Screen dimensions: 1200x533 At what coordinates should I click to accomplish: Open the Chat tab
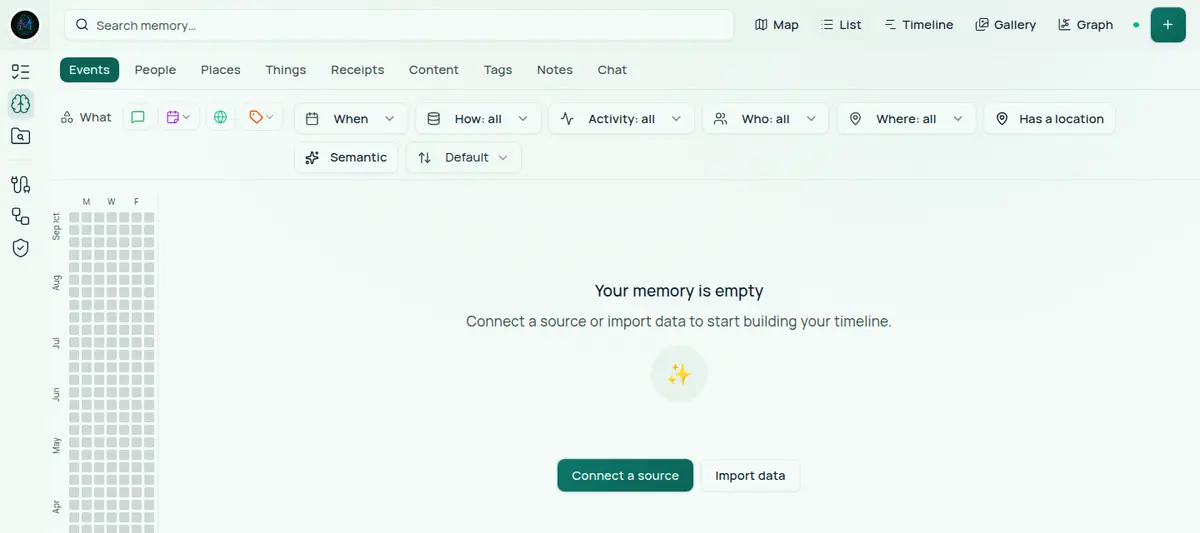tap(612, 69)
